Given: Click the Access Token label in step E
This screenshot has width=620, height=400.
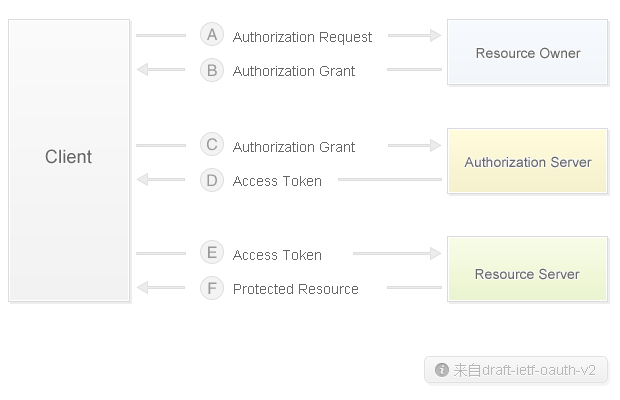Looking at the screenshot, I should pyautogui.click(x=277, y=255).
